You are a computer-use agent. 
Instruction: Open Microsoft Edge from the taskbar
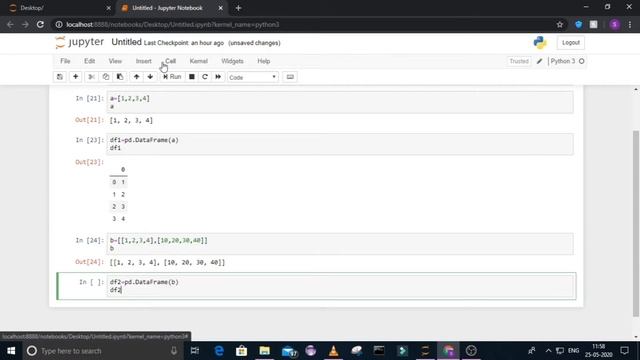[219, 351]
